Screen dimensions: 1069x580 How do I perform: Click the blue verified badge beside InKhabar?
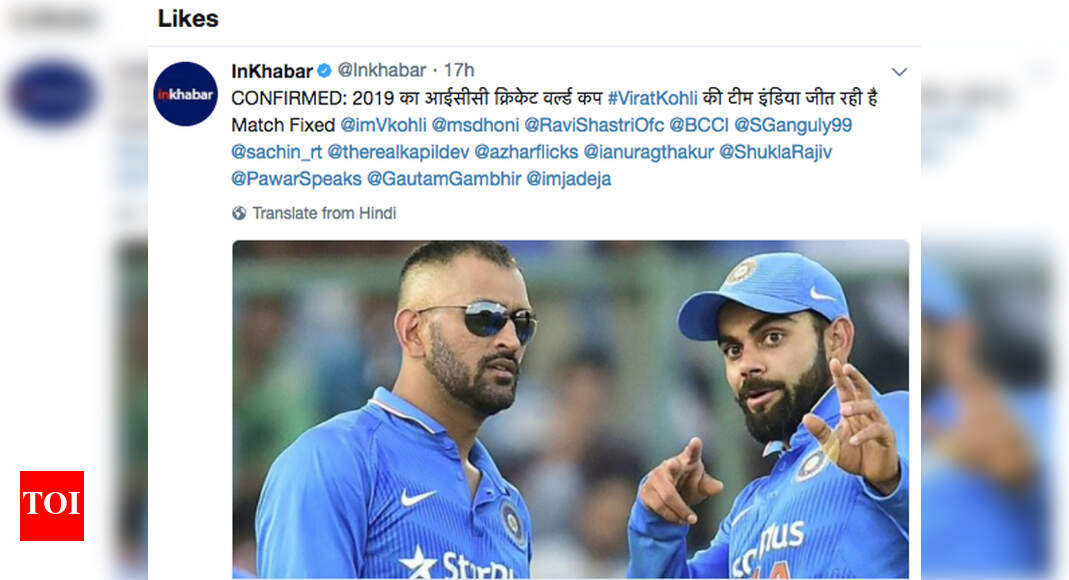[x=325, y=70]
